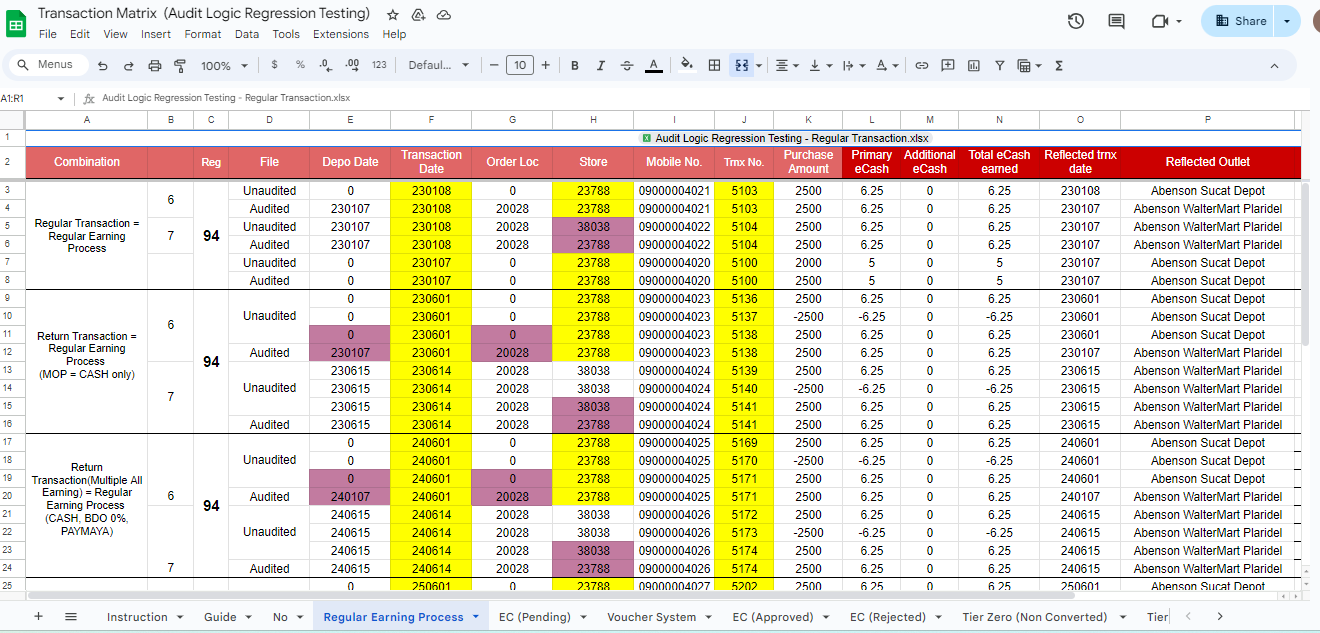The height and width of the screenshot is (633, 1320).
Task: Open the borders tool
Action: click(x=714, y=65)
